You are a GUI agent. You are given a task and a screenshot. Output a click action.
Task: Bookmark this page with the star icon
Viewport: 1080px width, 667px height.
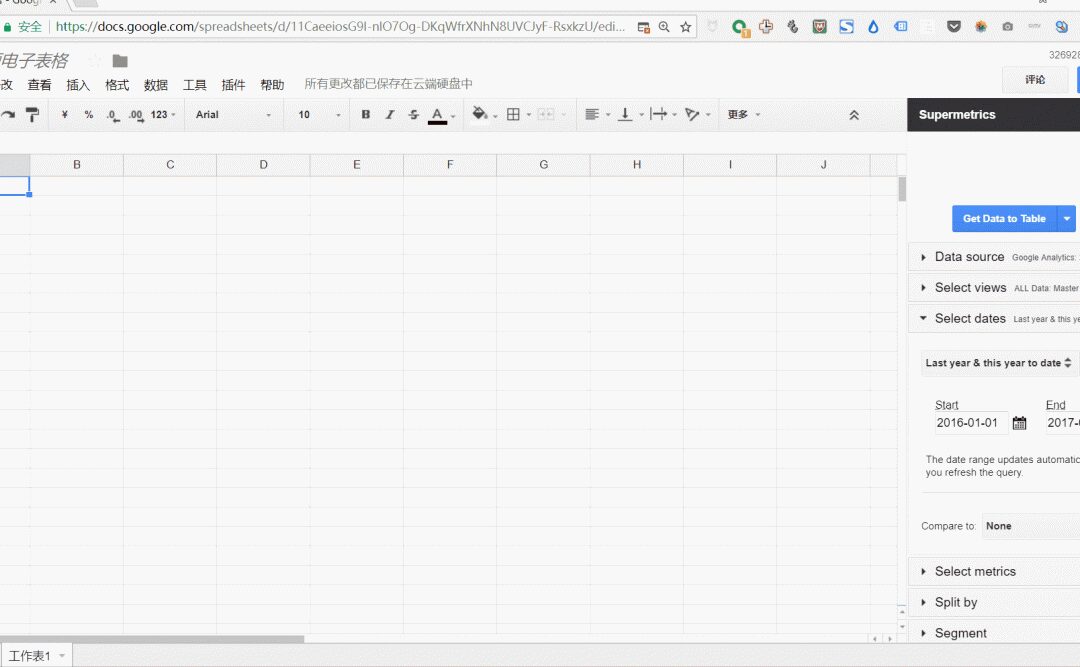[x=685, y=27]
